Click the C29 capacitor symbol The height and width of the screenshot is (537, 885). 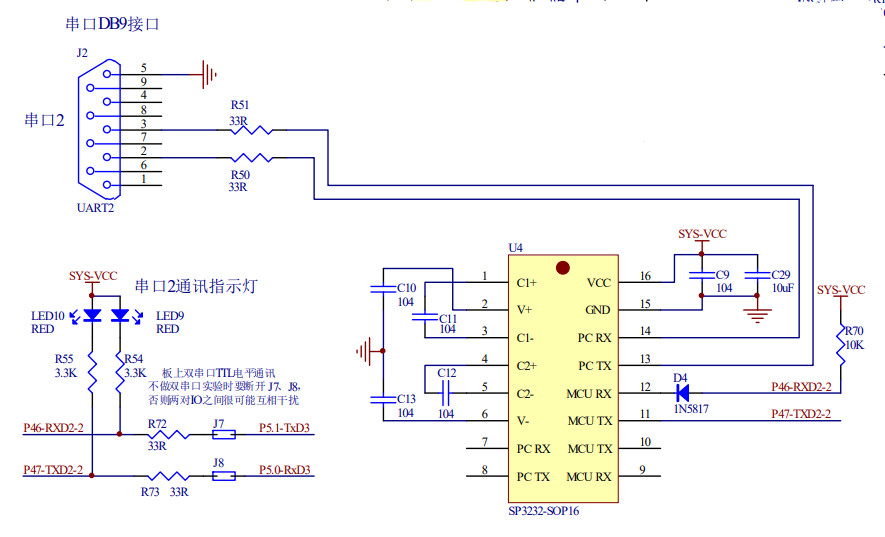(x=757, y=275)
